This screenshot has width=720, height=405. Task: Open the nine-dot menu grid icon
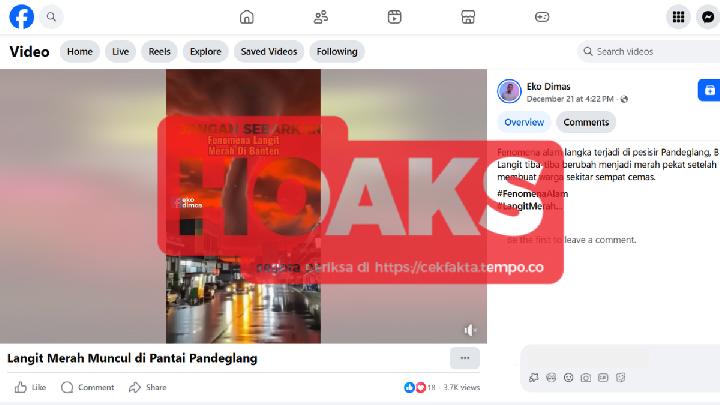pos(678,17)
